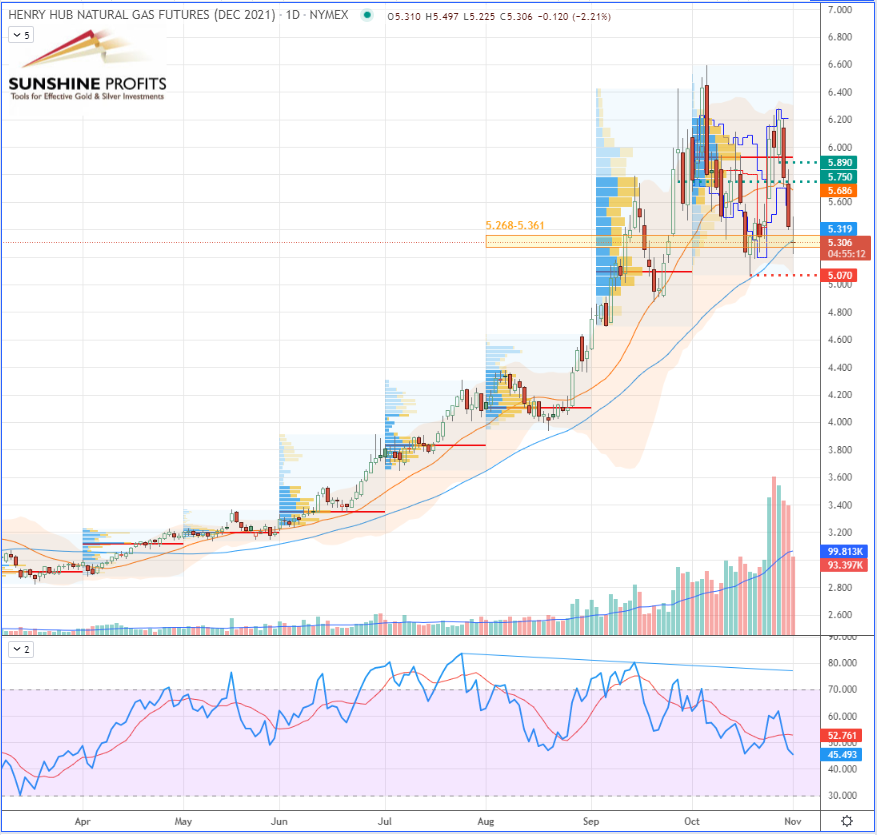877x835 pixels.
Task: Click the red 52.761 RSI label
Action: click(x=841, y=735)
